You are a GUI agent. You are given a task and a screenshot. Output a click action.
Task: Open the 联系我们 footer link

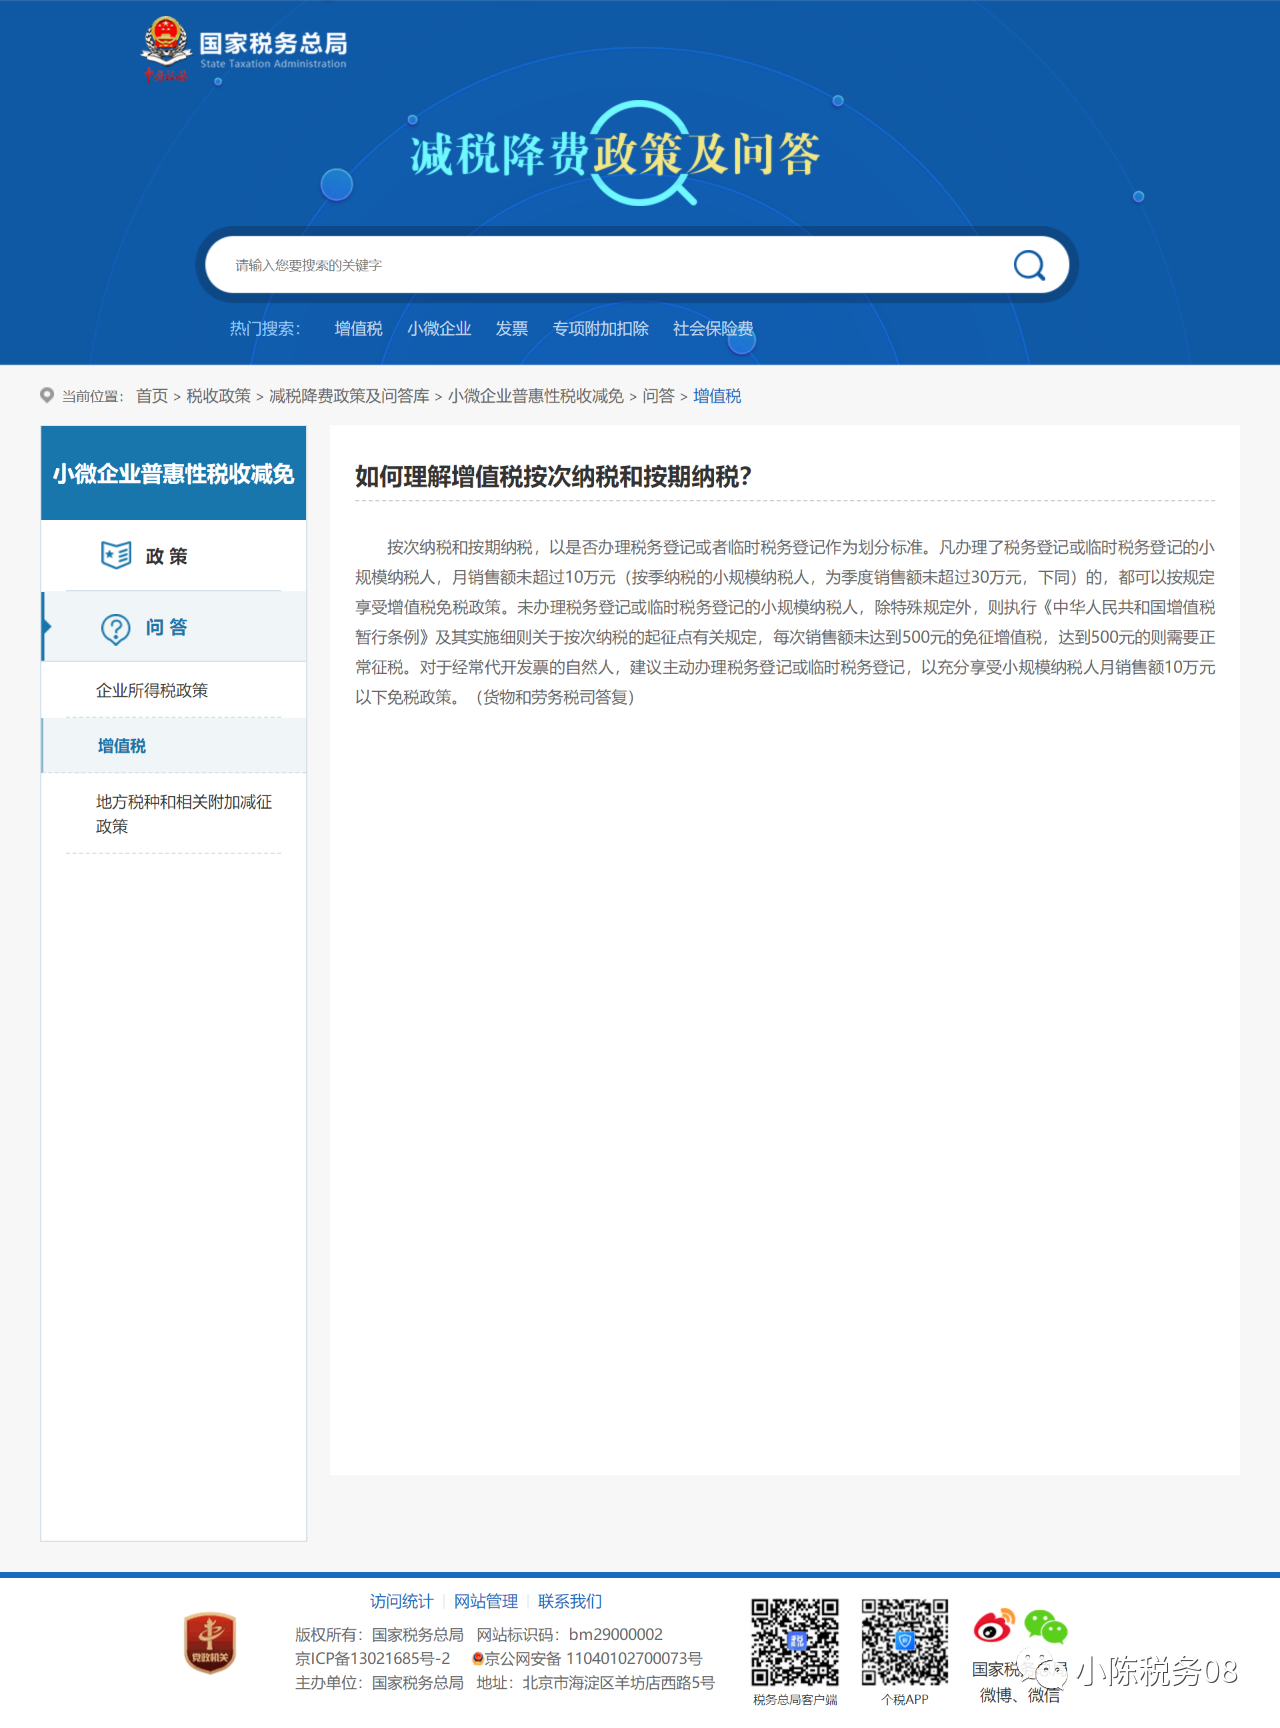click(x=570, y=1601)
